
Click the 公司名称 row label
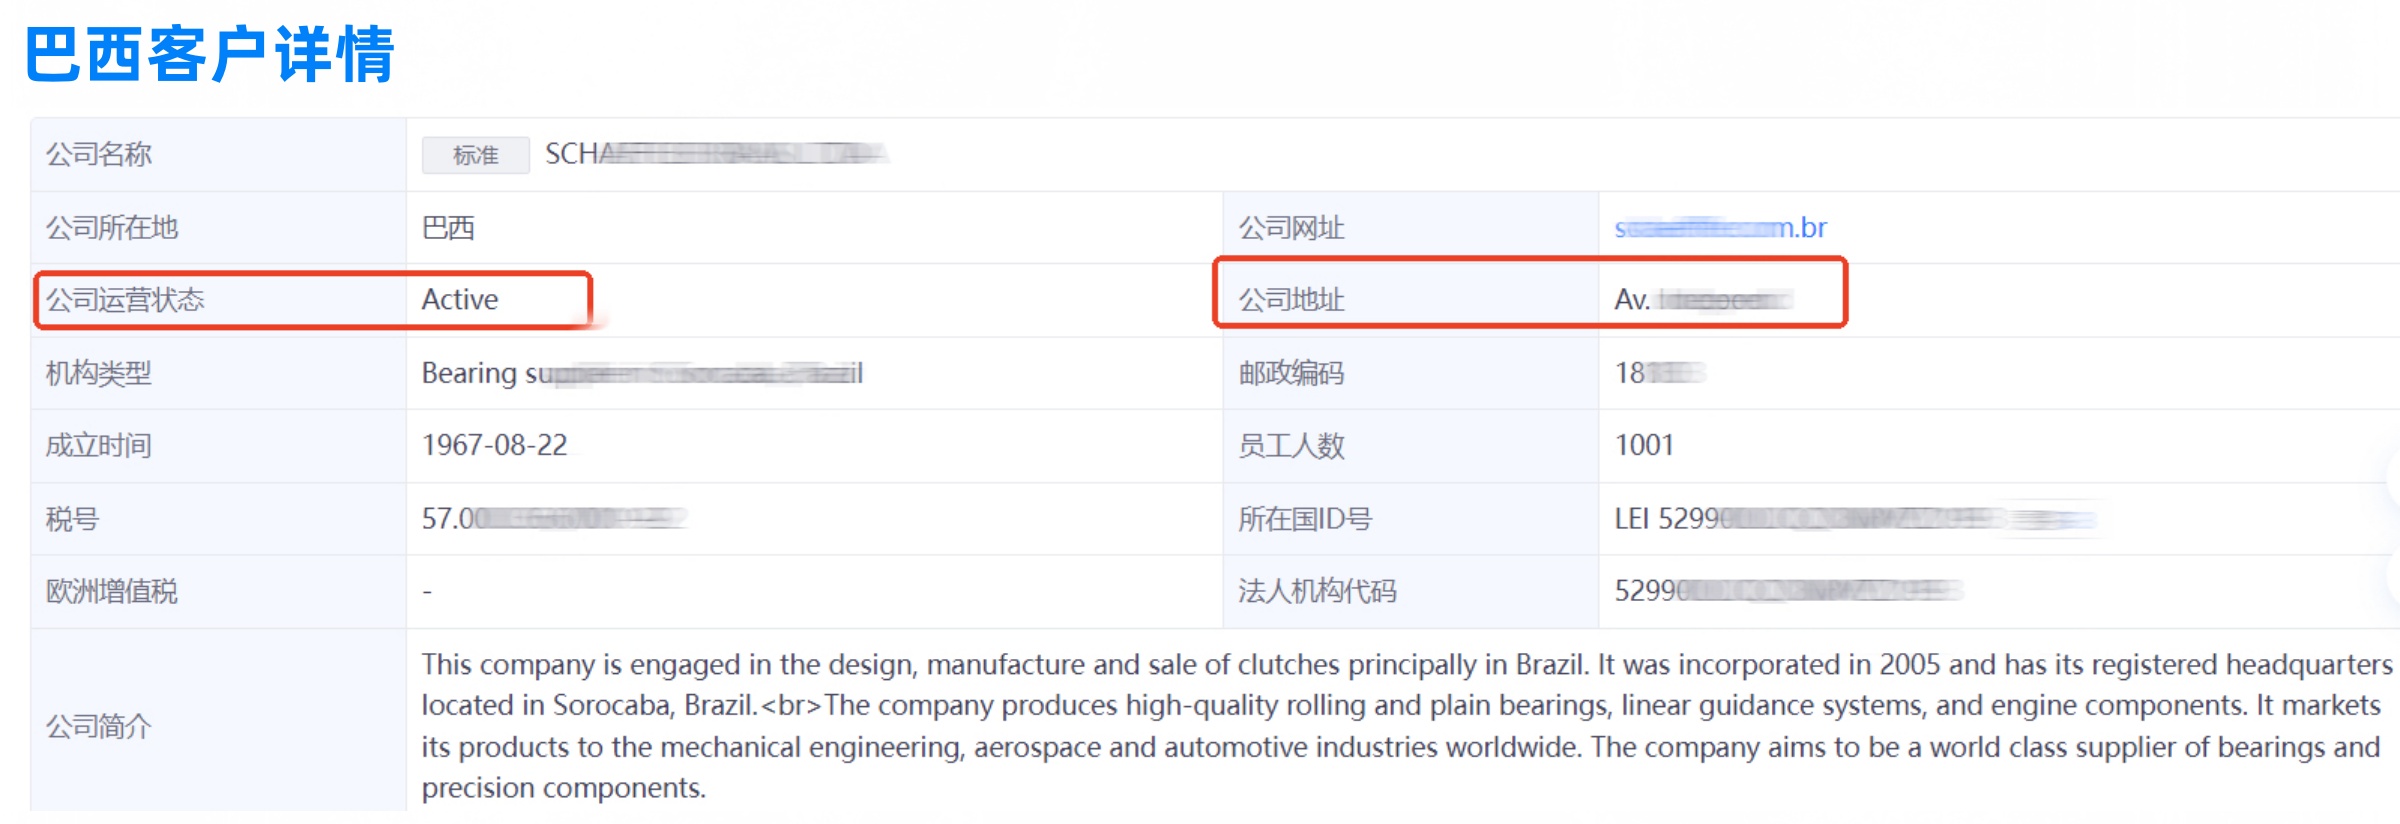click(99, 154)
